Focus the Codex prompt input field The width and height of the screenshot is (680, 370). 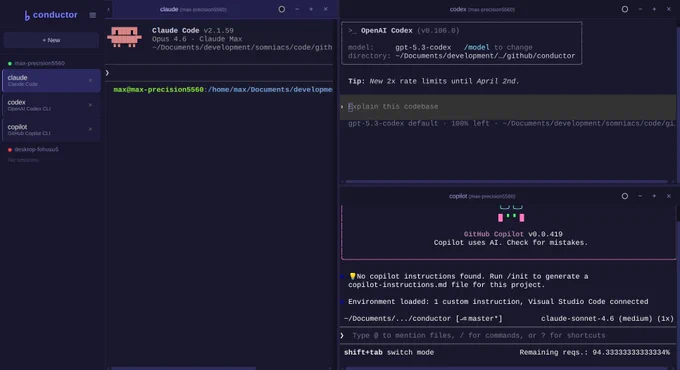(508, 107)
